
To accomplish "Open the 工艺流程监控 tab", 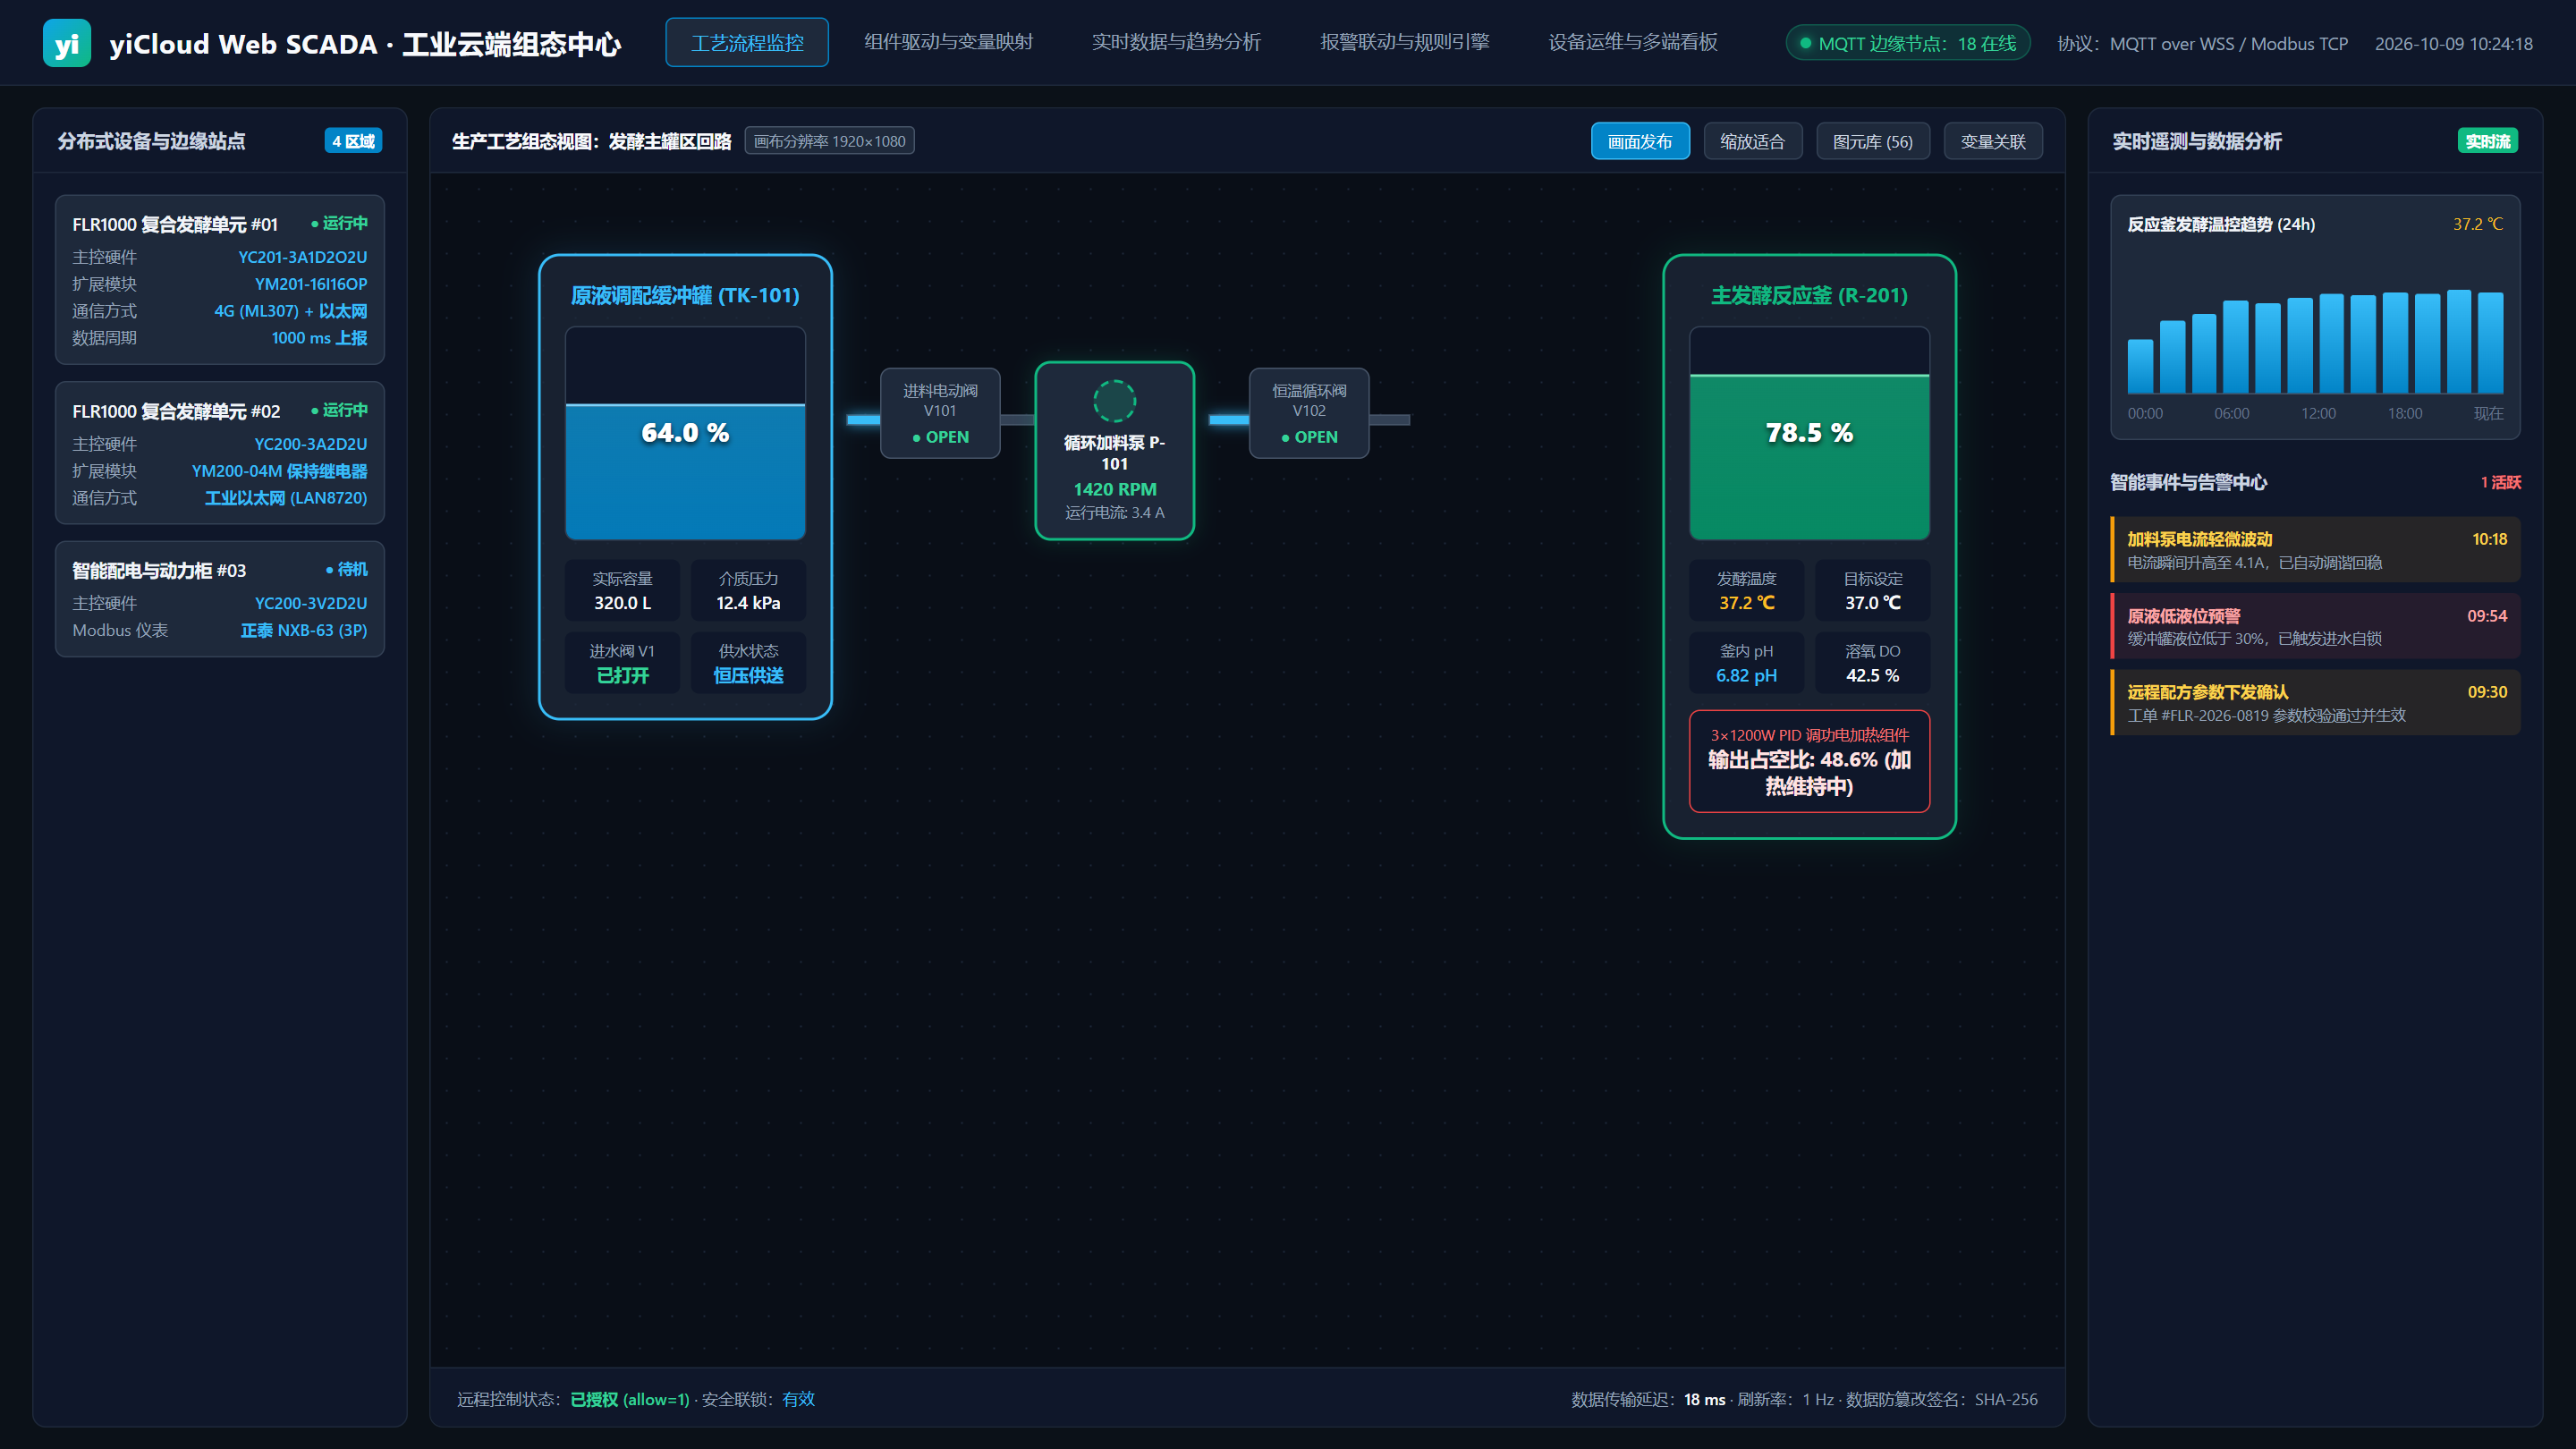I will click(x=747, y=42).
